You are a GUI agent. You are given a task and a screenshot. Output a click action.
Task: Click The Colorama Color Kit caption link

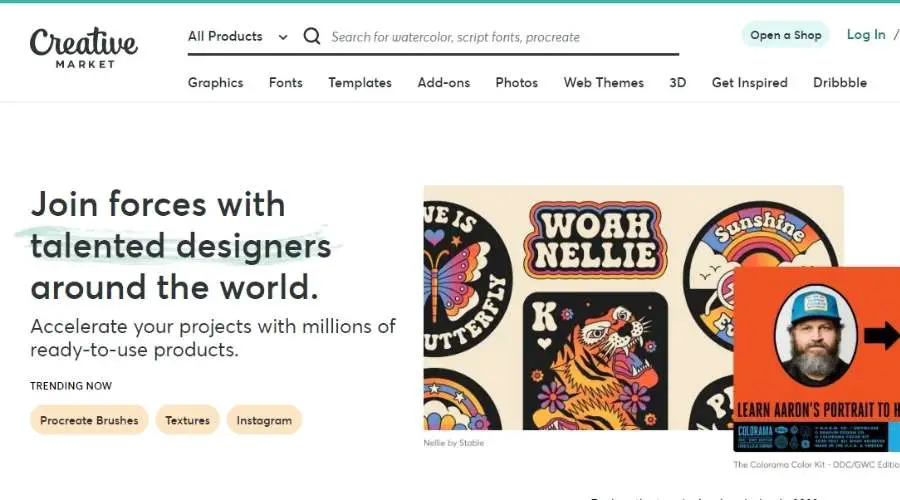point(816,464)
